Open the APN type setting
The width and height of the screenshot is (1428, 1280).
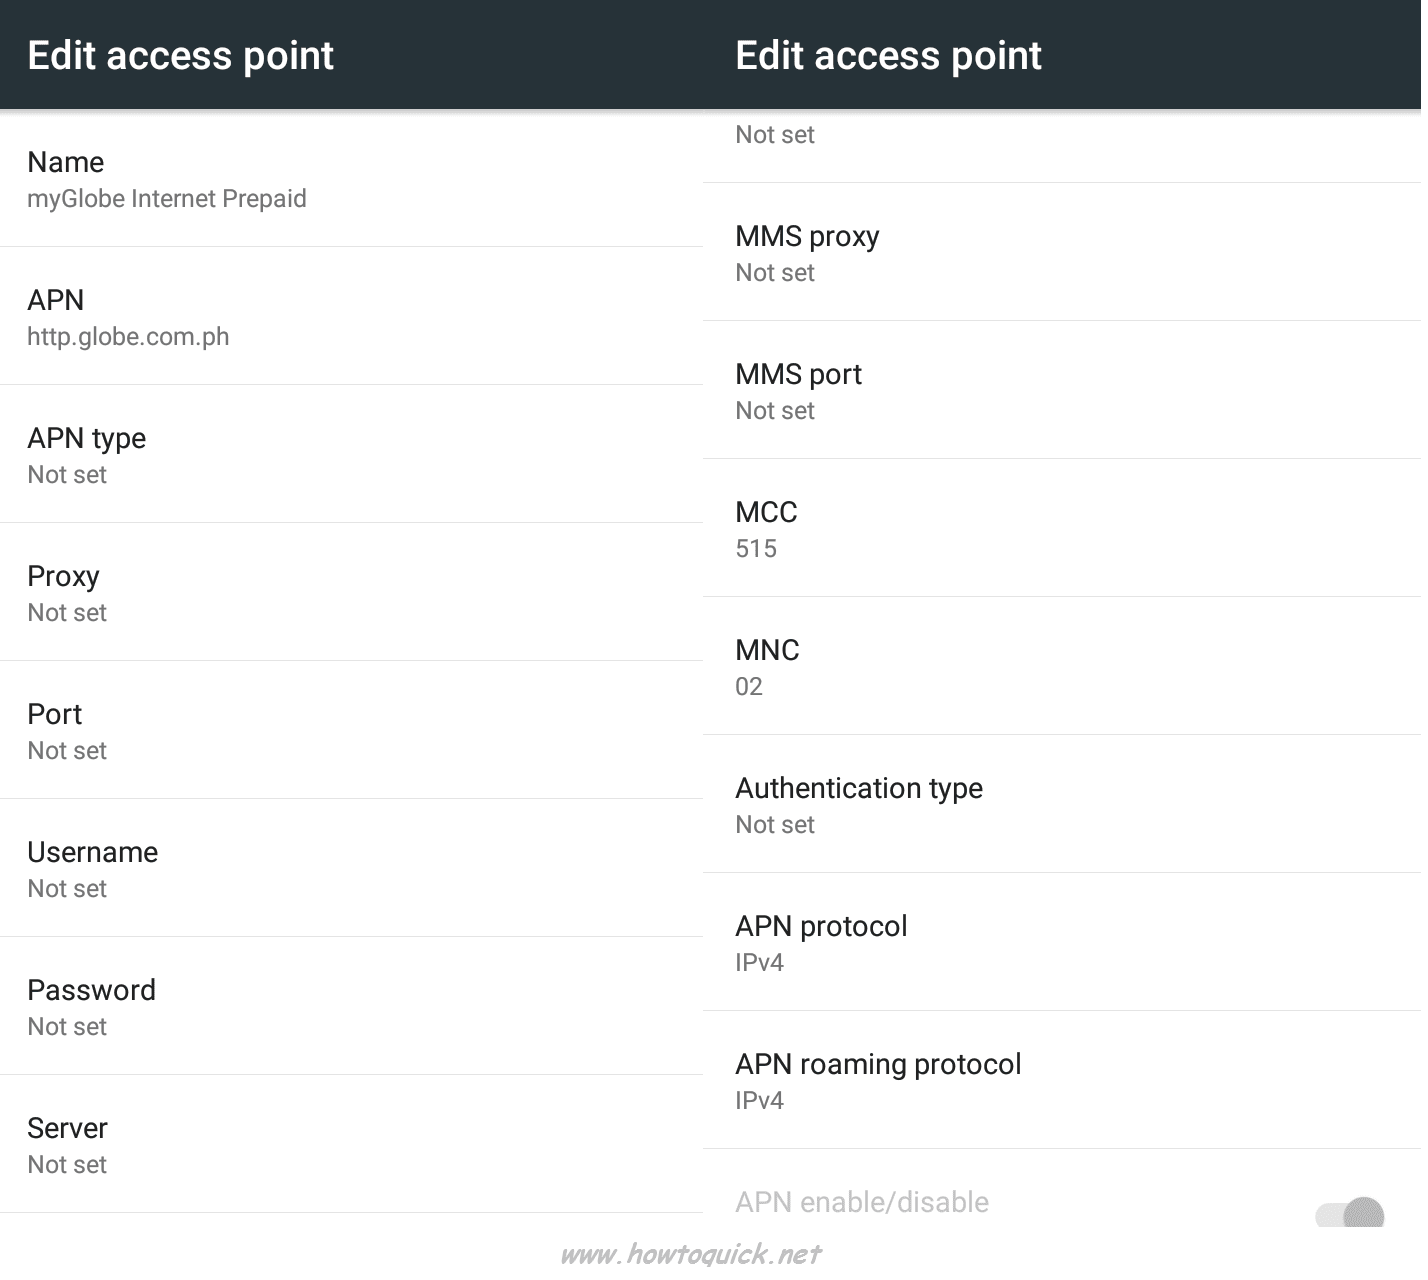pyautogui.click(x=352, y=454)
